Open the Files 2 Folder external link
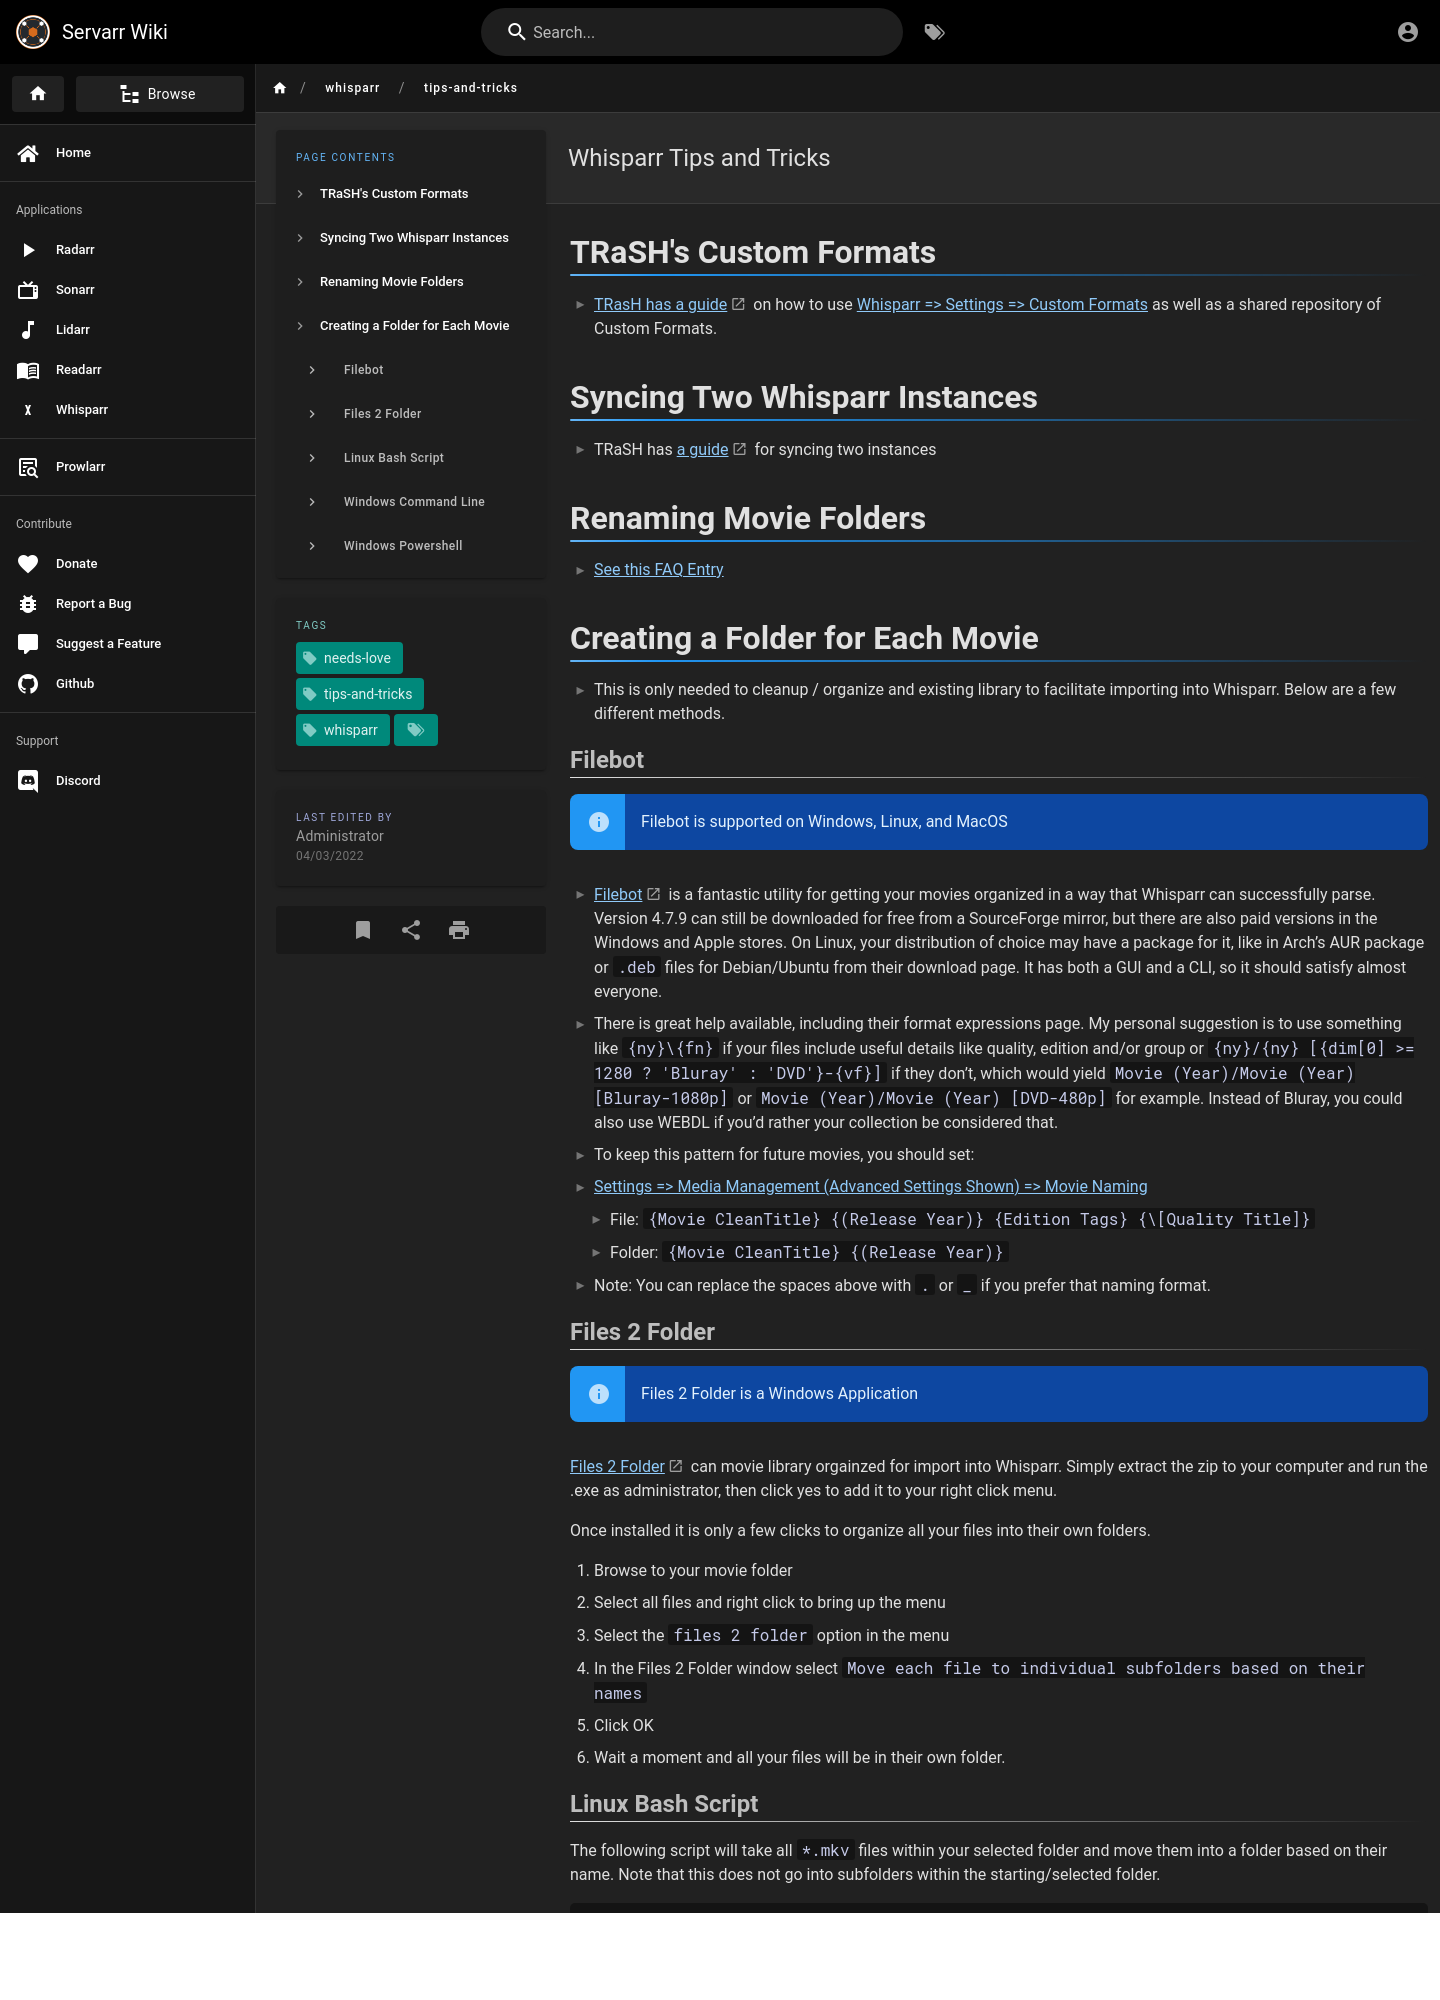 coord(617,1467)
